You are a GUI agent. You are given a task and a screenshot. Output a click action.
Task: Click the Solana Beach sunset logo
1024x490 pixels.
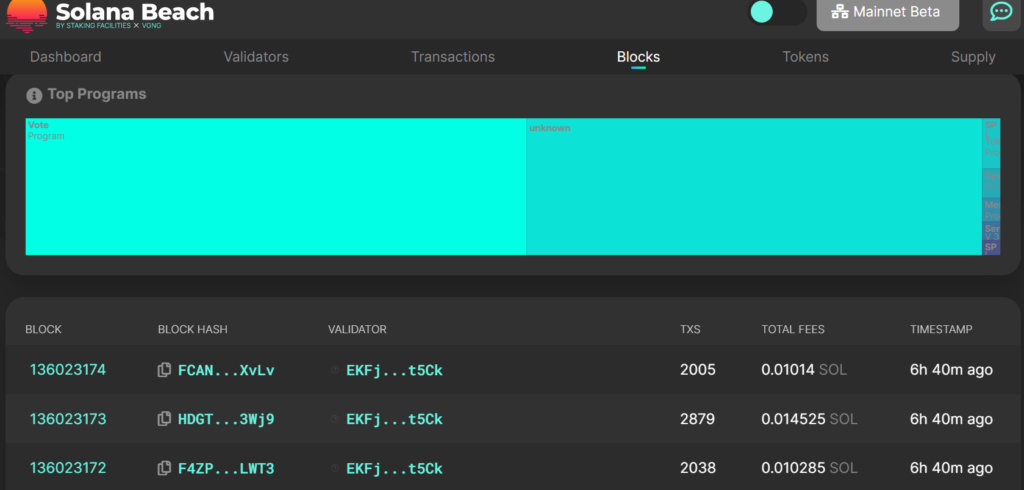click(25, 12)
